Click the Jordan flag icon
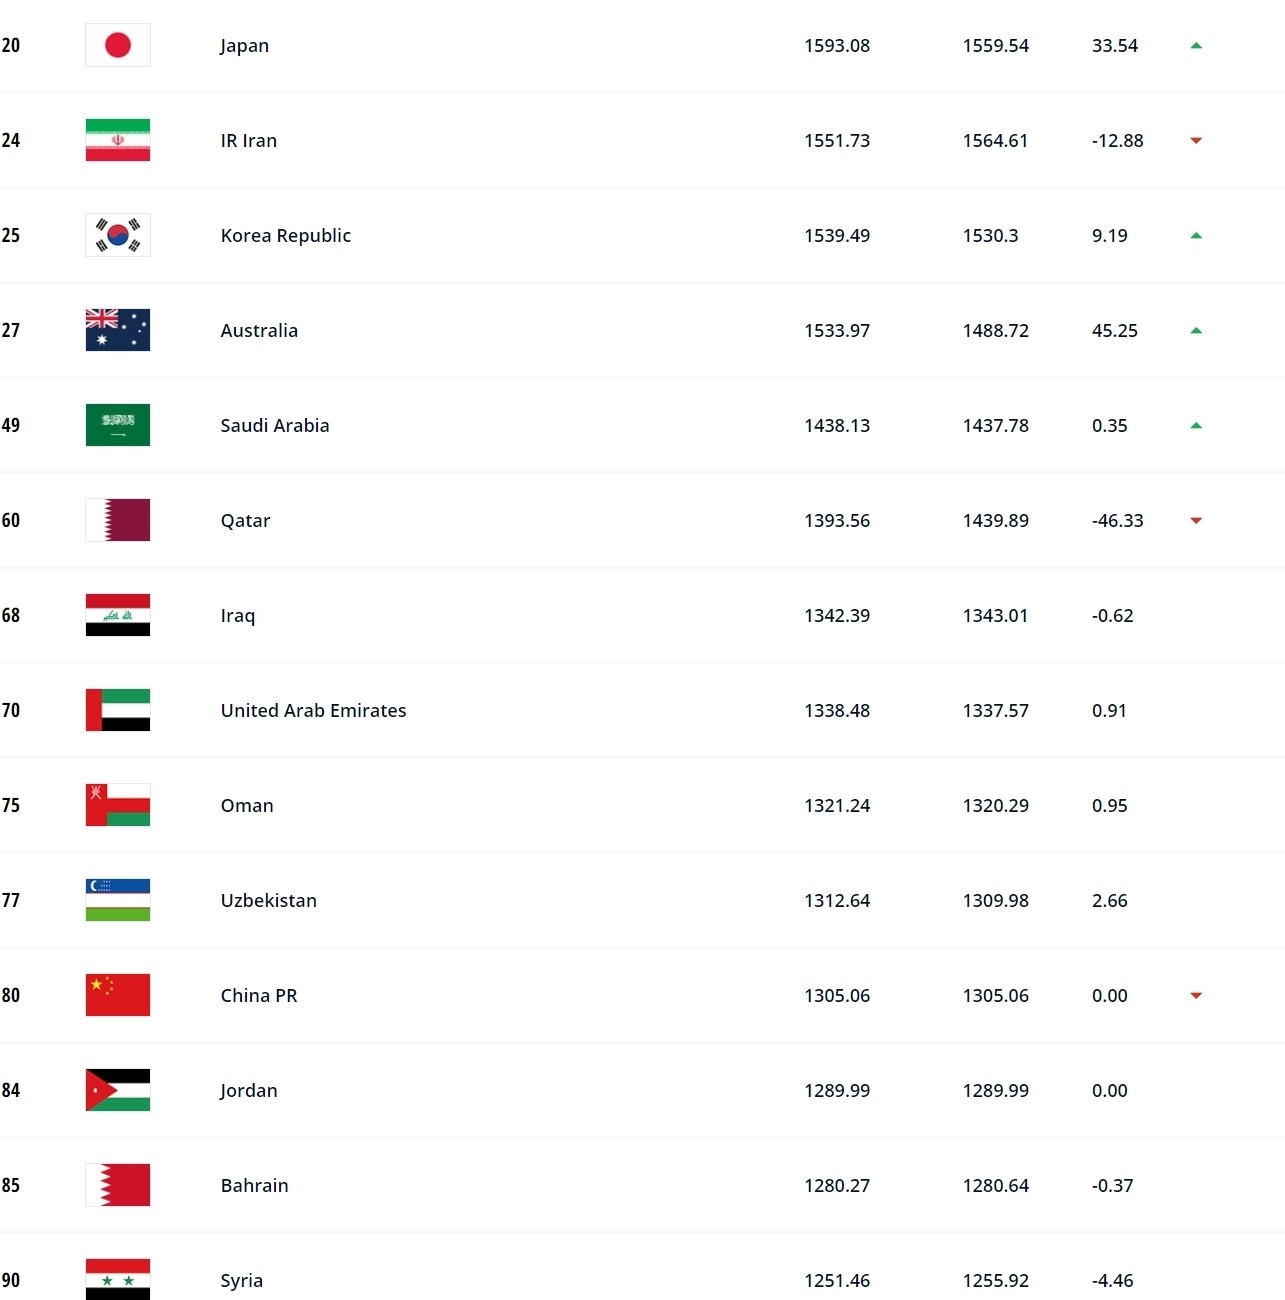 coord(118,1090)
